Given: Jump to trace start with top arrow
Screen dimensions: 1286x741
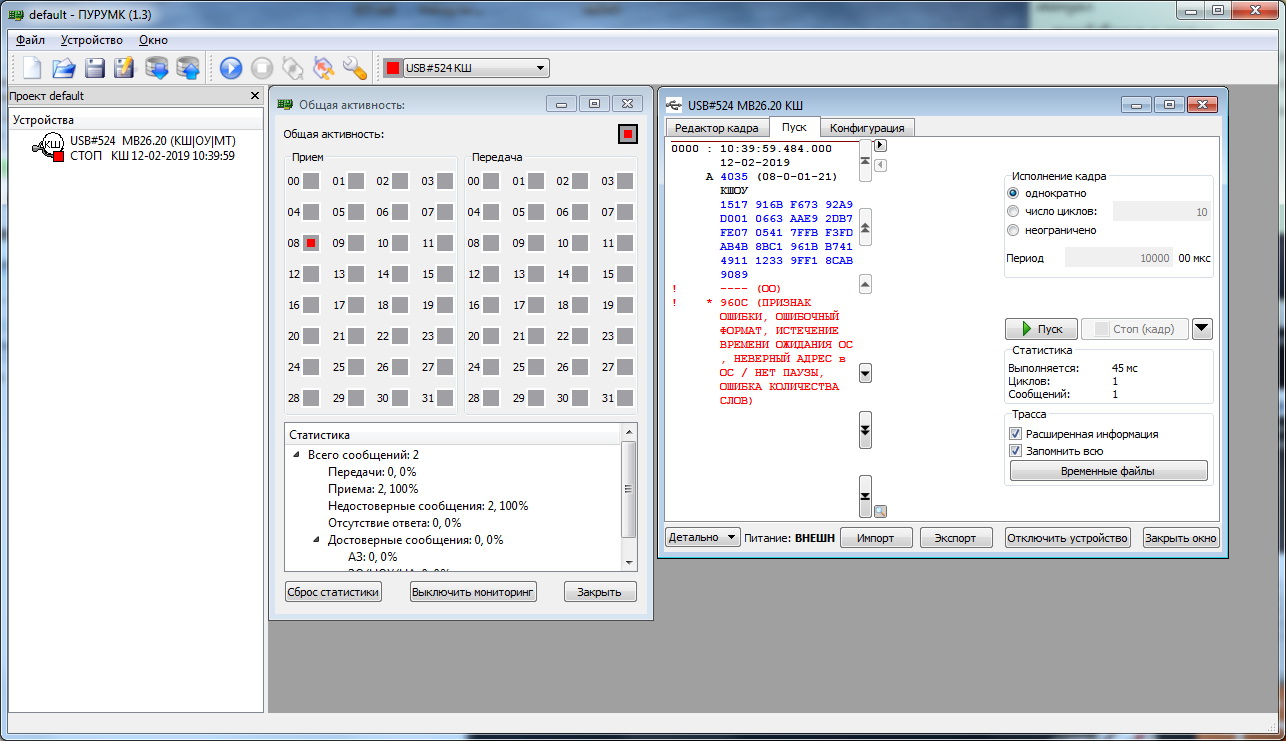Looking at the screenshot, I should (x=865, y=160).
